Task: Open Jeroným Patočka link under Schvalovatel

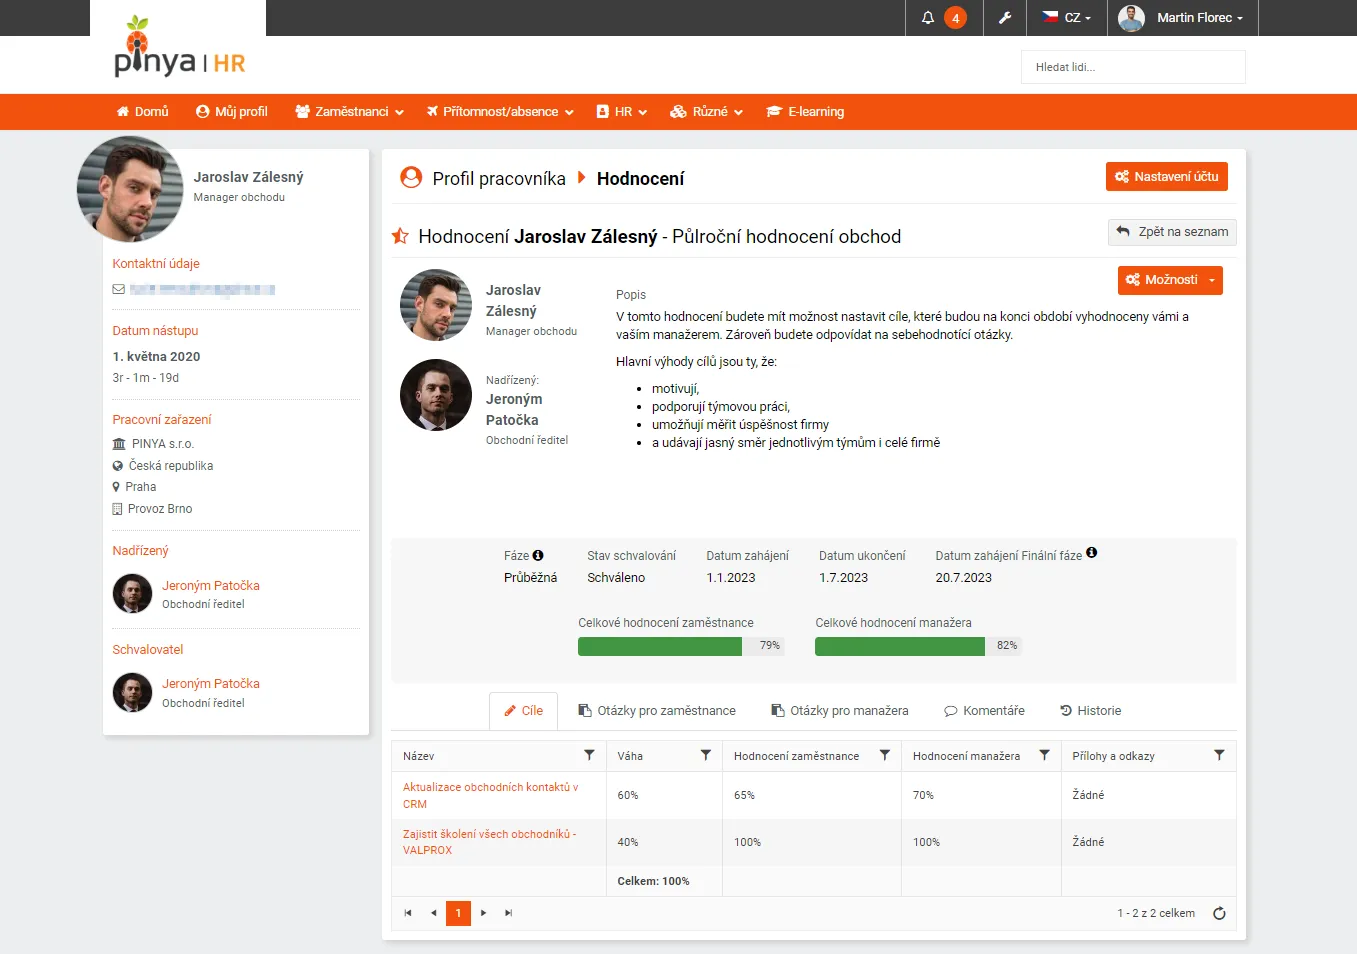Action: 211,683
